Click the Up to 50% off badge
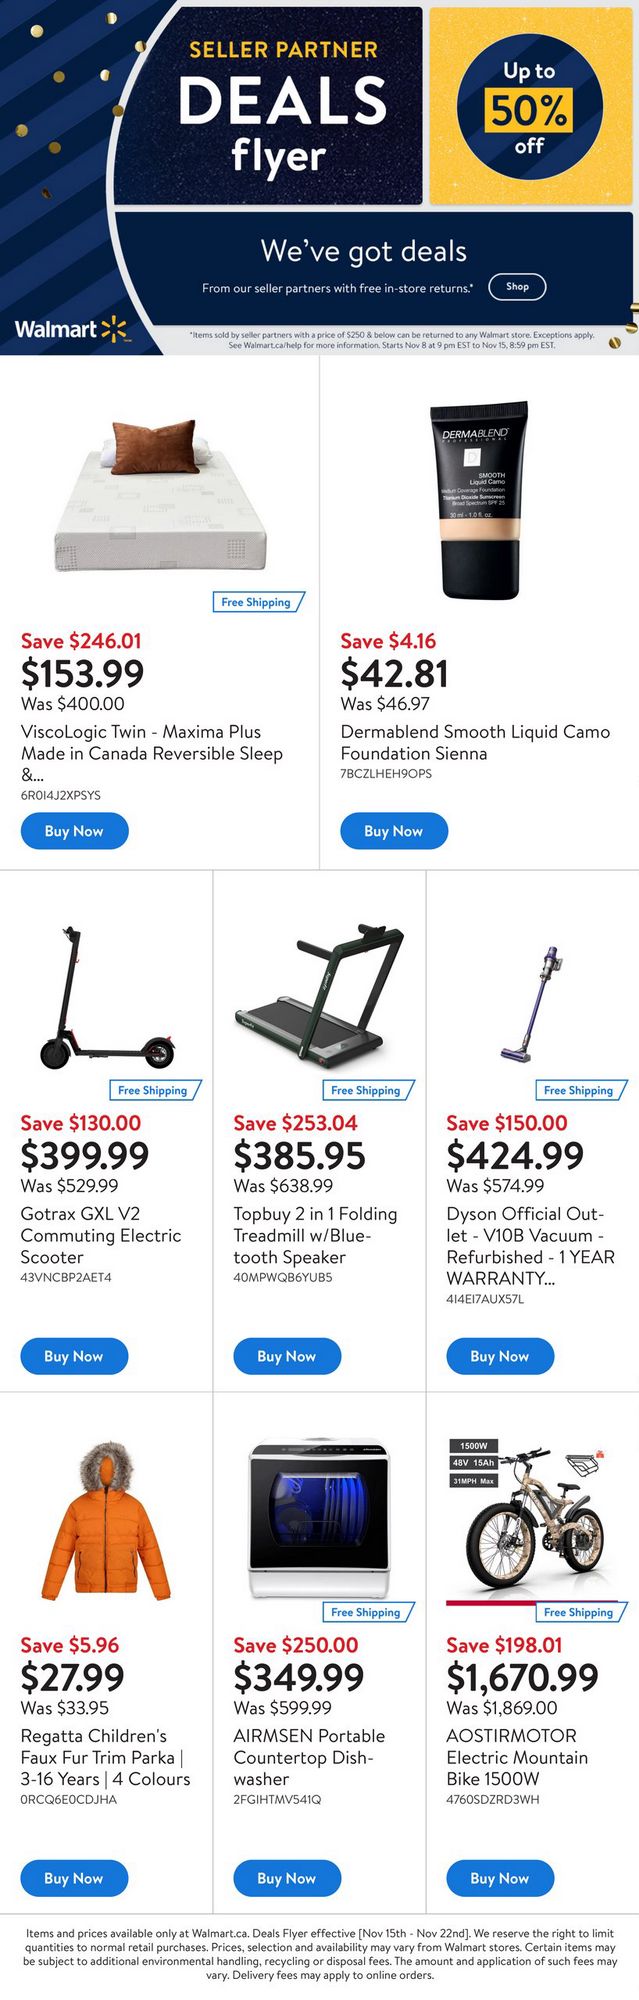The image size is (639, 2000). point(530,107)
